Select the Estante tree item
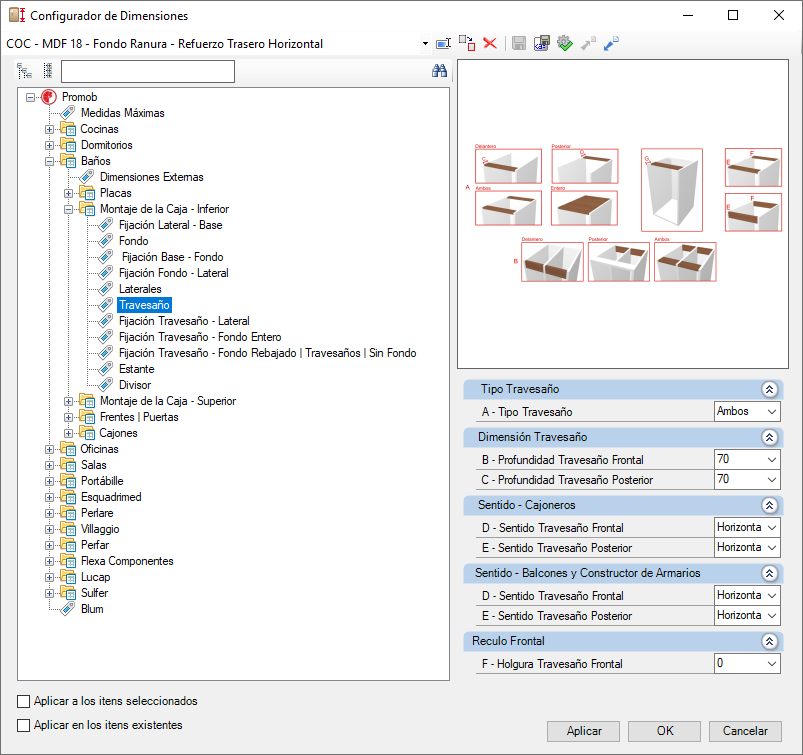Viewport: 803px width, 755px height. coord(136,369)
